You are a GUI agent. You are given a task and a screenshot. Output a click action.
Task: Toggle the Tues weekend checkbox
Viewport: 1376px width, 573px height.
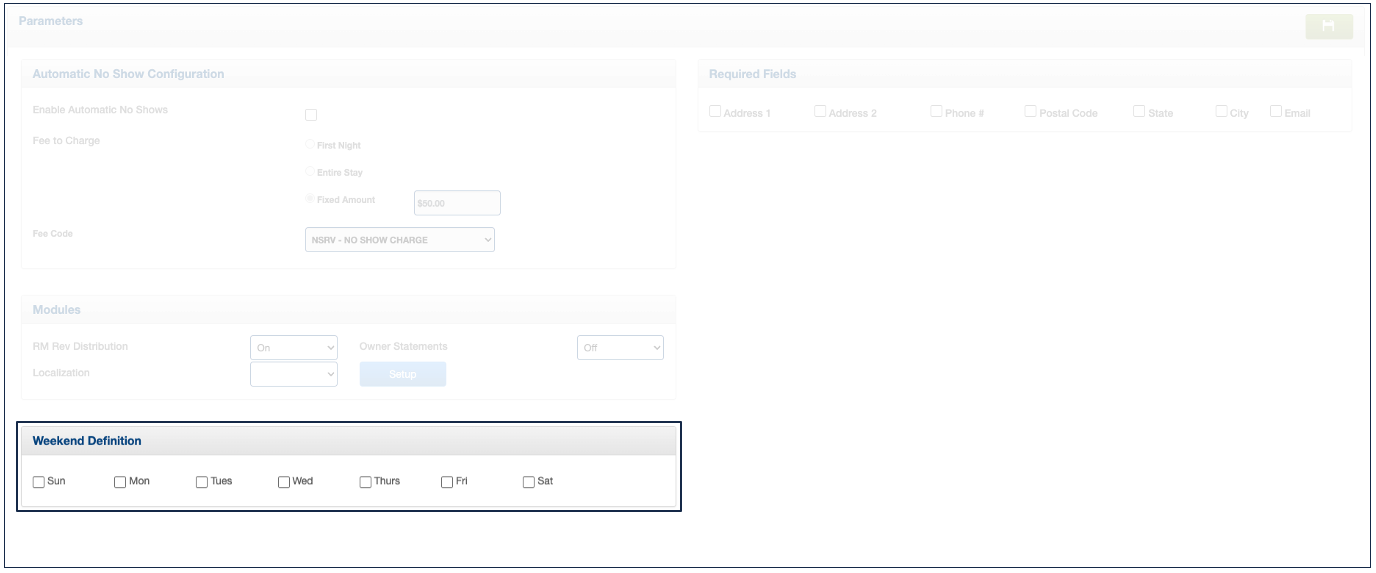(x=202, y=482)
